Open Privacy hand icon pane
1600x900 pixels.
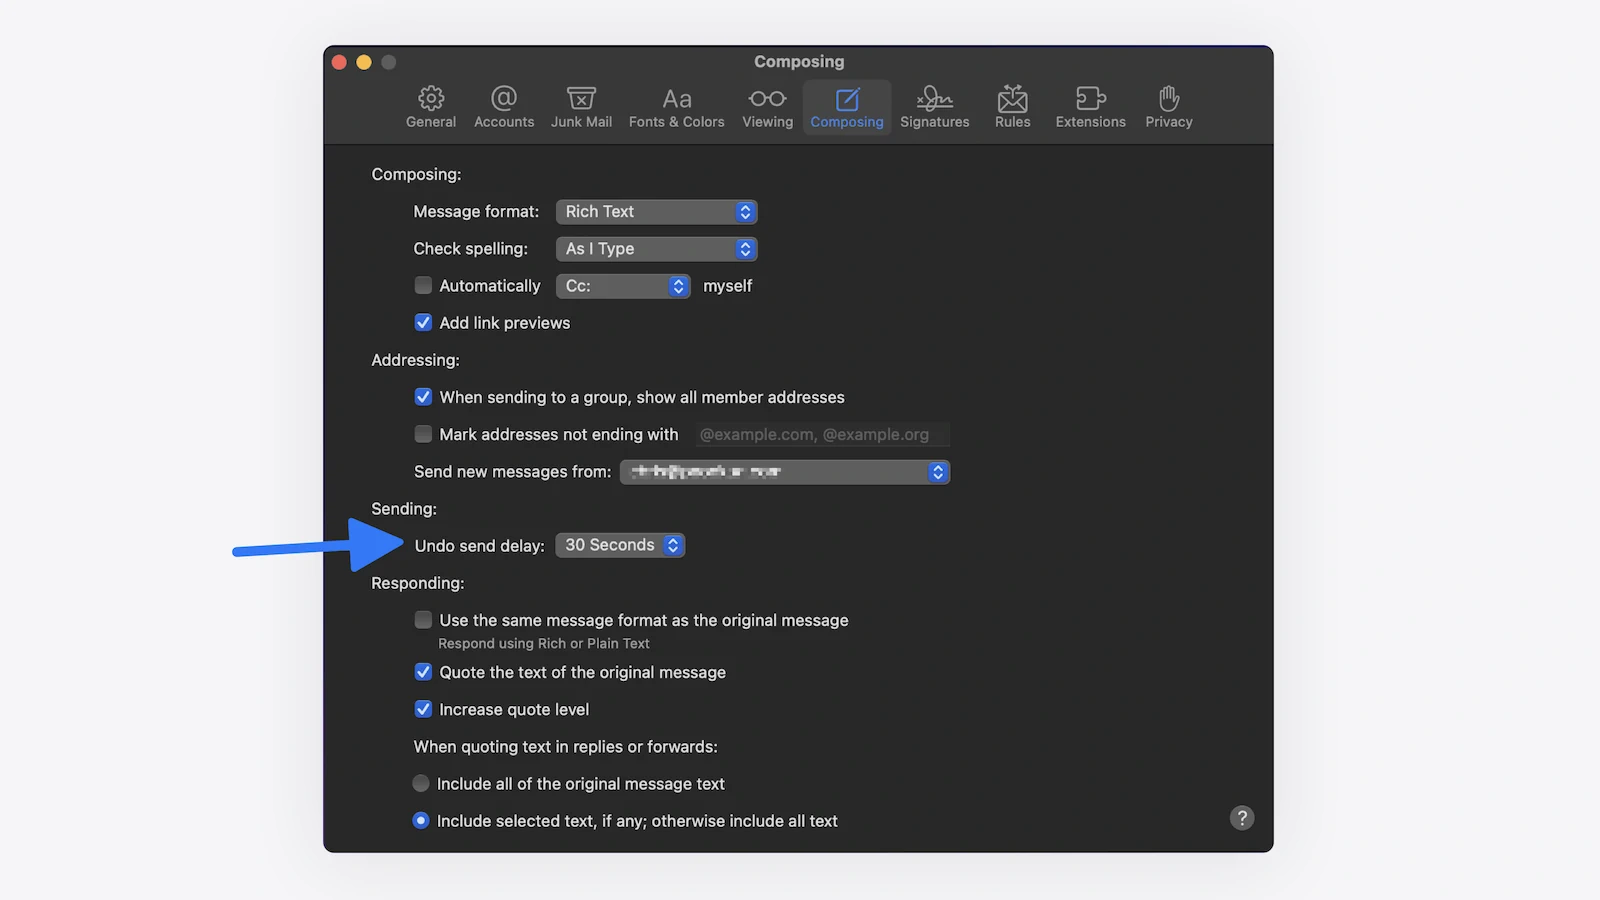1168,107
